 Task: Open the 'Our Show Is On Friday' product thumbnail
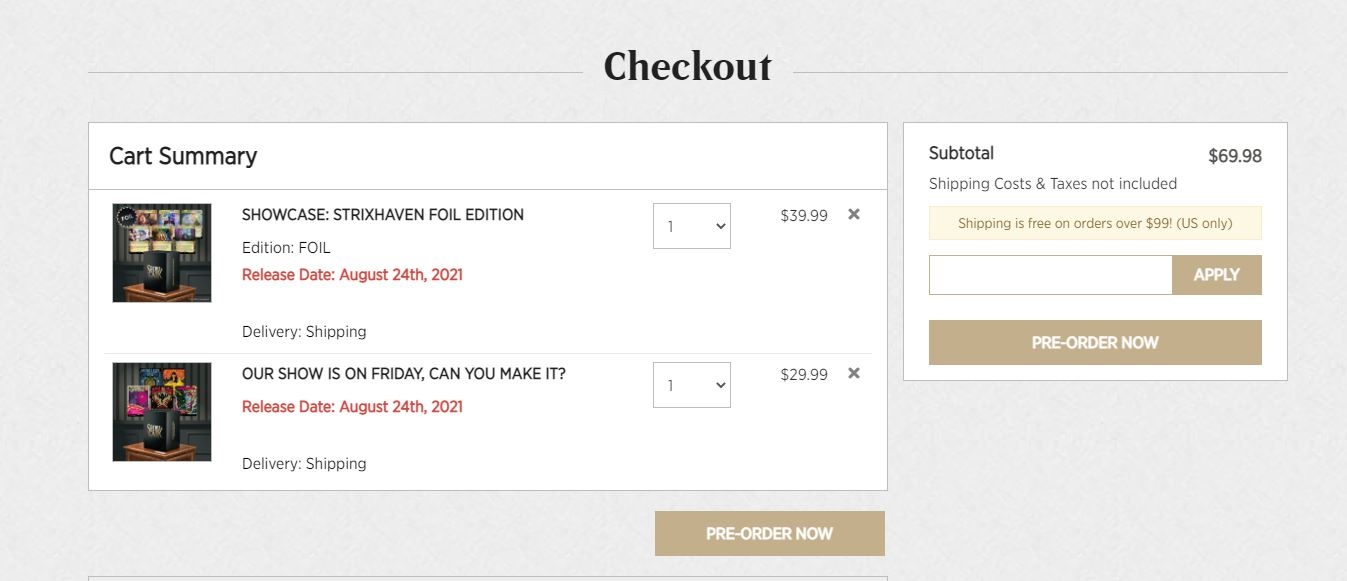tap(162, 412)
